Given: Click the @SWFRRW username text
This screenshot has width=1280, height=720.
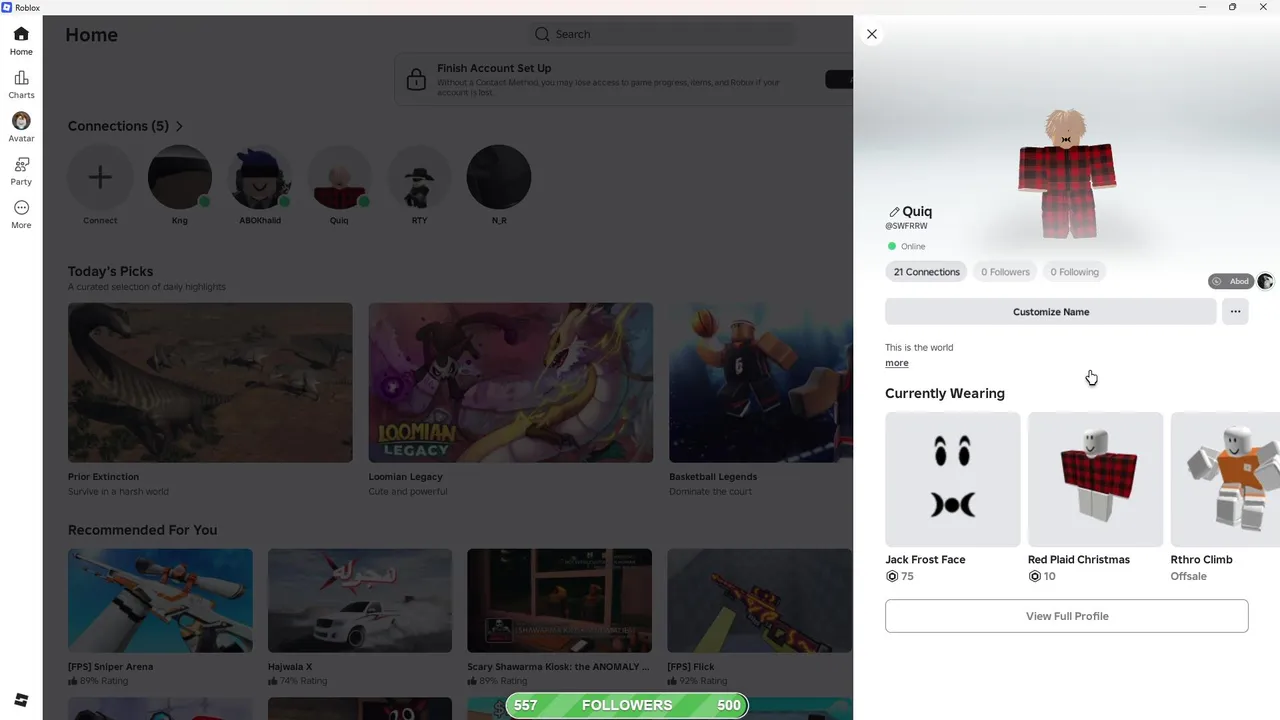Looking at the screenshot, I should coord(906,226).
